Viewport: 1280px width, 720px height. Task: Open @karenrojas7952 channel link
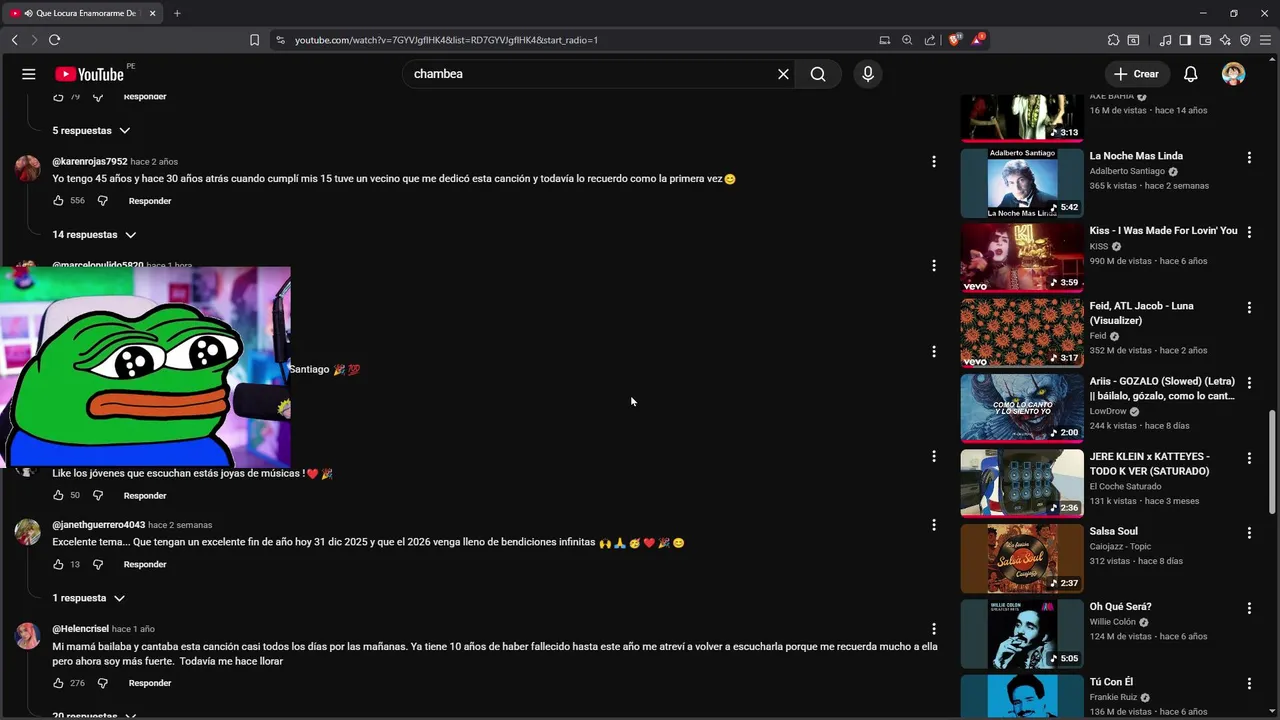click(90, 162)
